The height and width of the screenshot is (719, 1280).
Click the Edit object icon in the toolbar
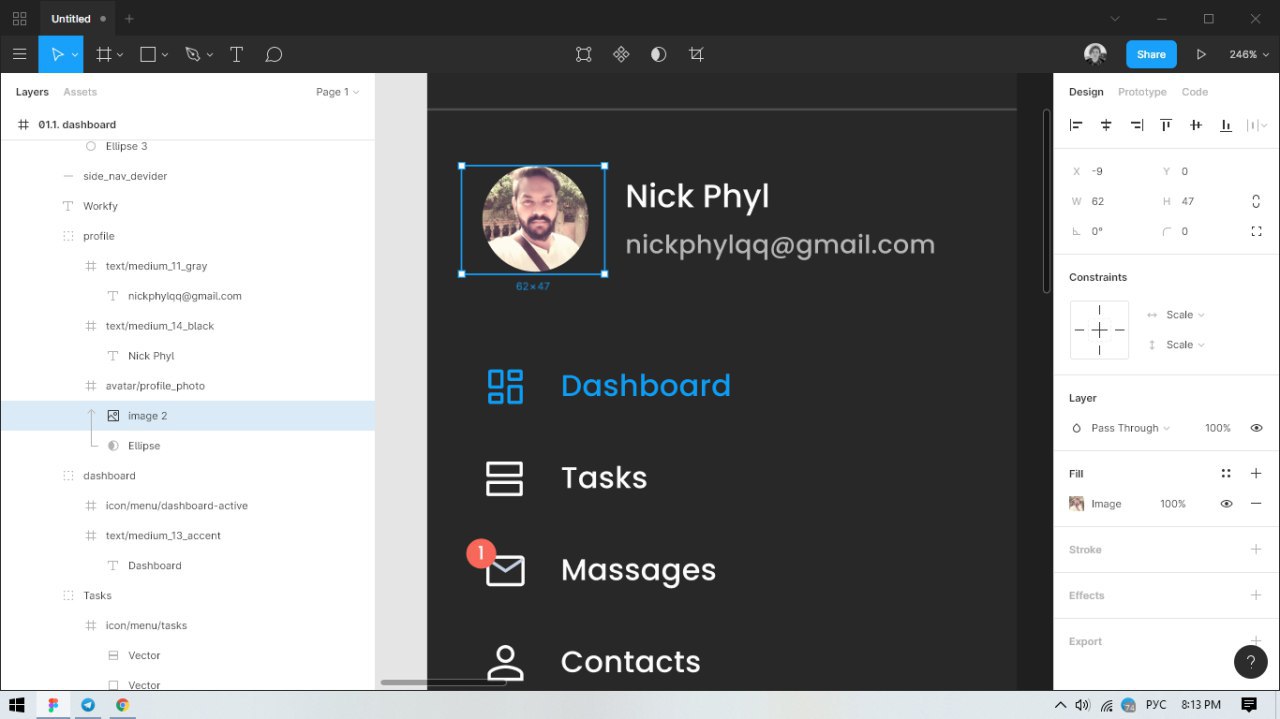[584, 55]
